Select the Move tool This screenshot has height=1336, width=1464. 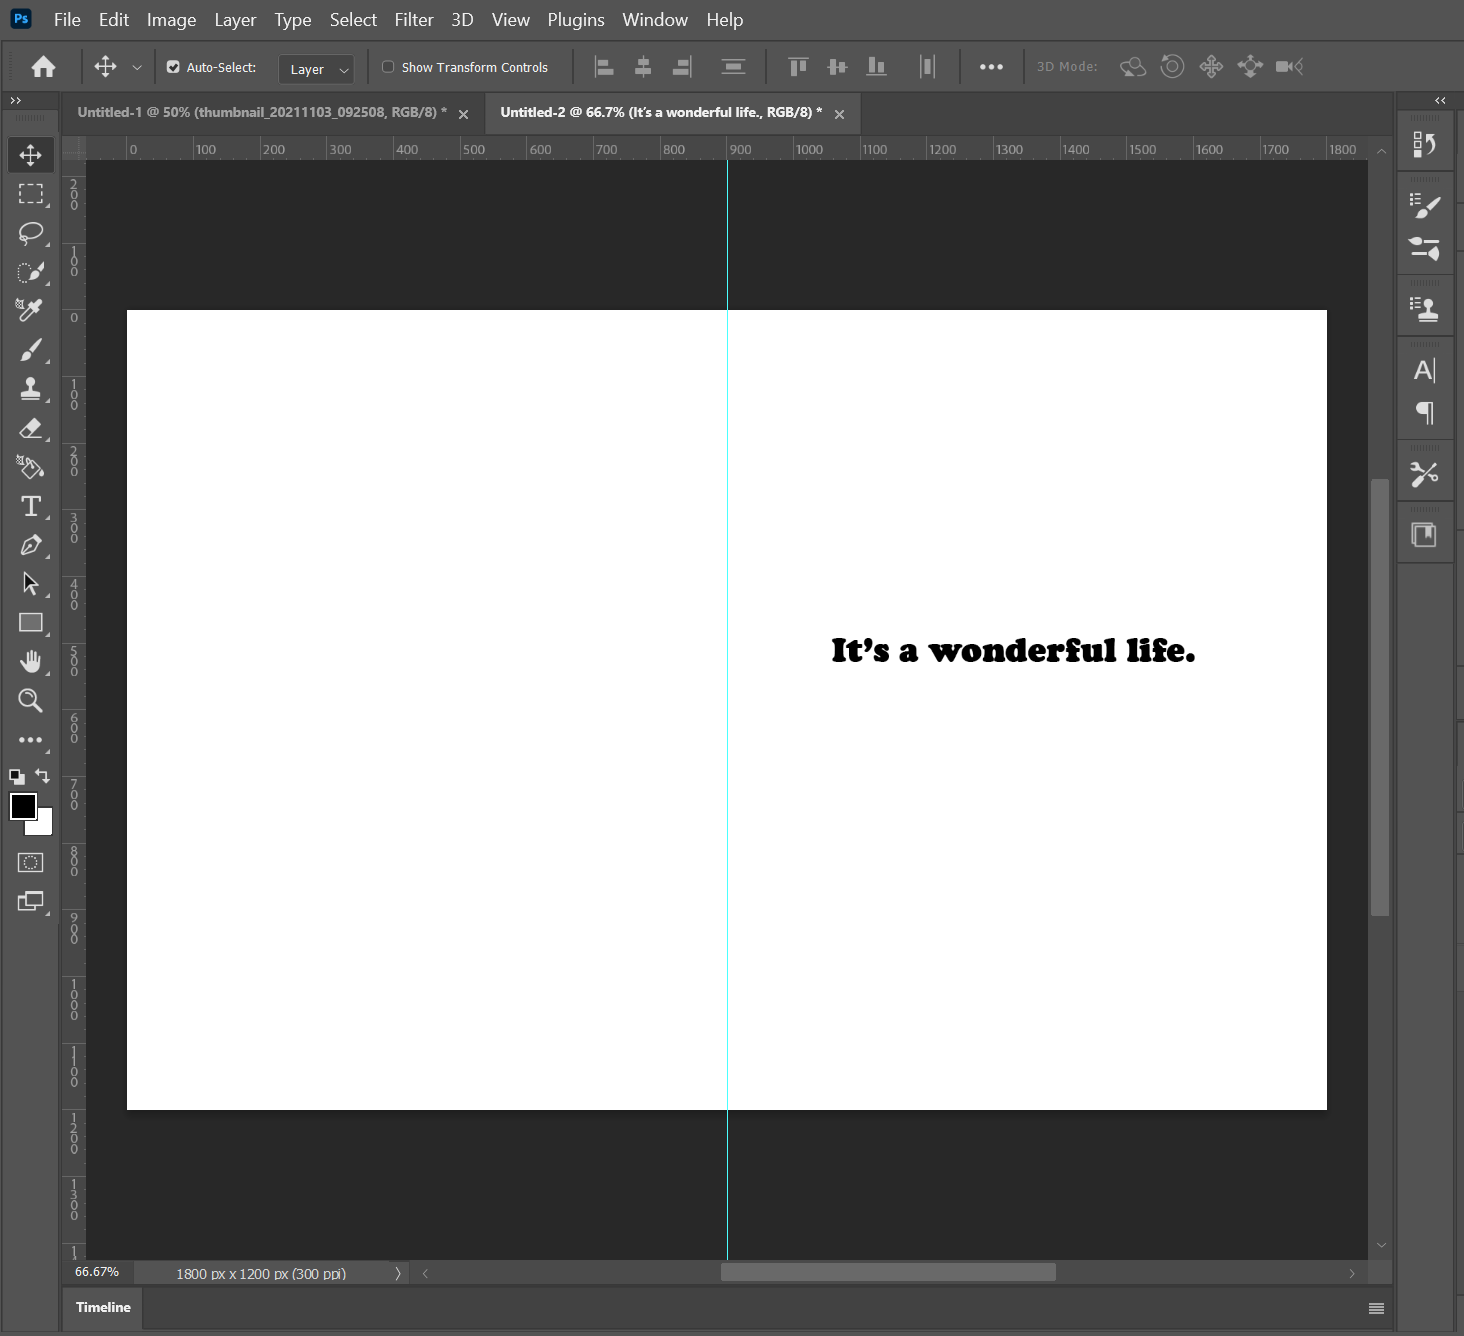30,155
